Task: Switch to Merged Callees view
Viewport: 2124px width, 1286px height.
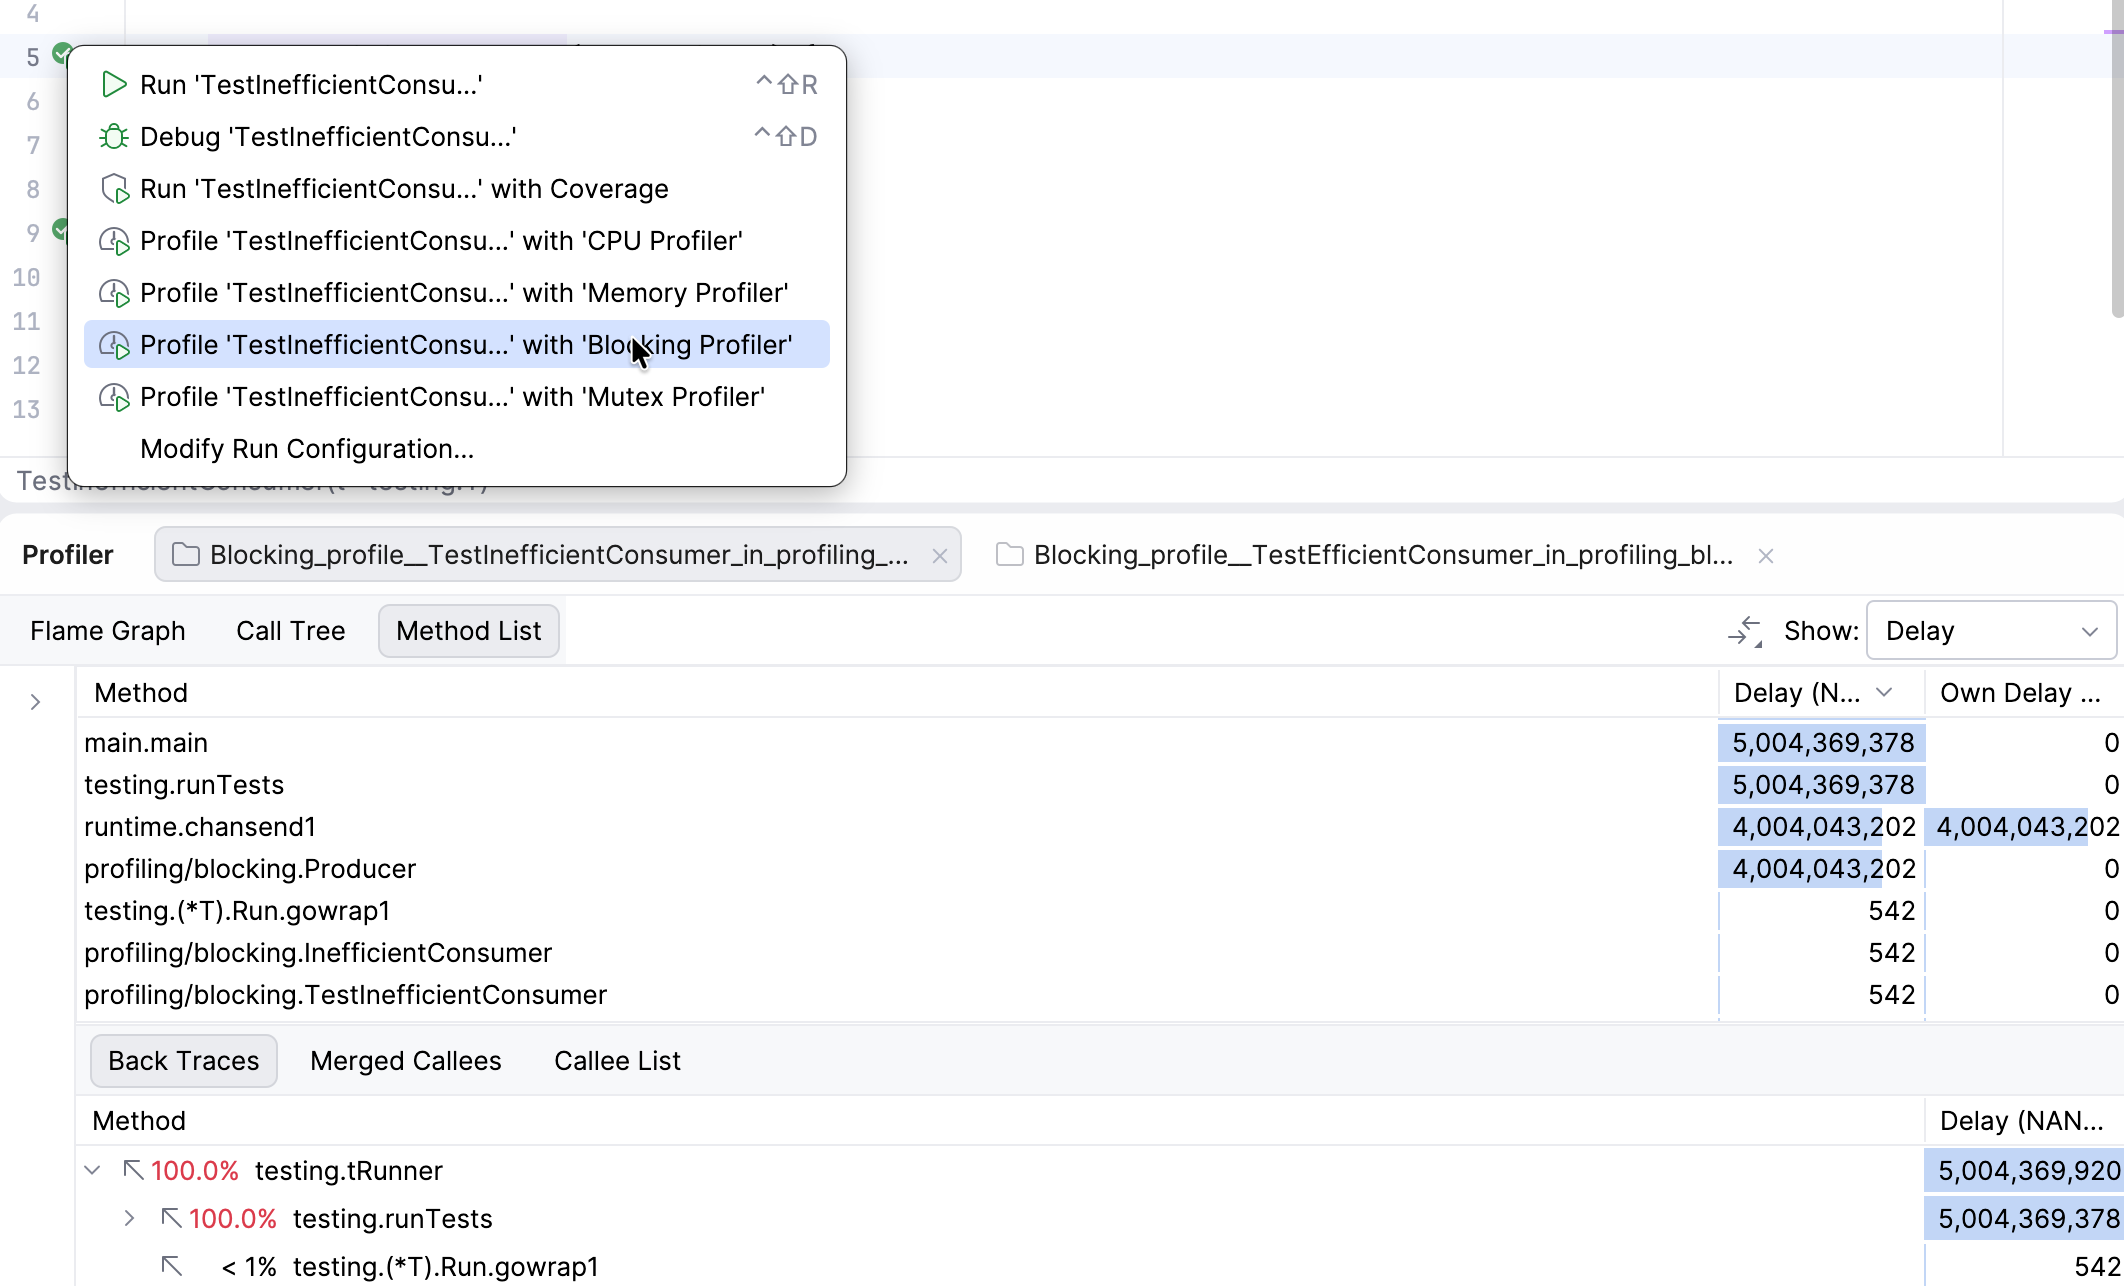Action: (x=405, y=1060)
